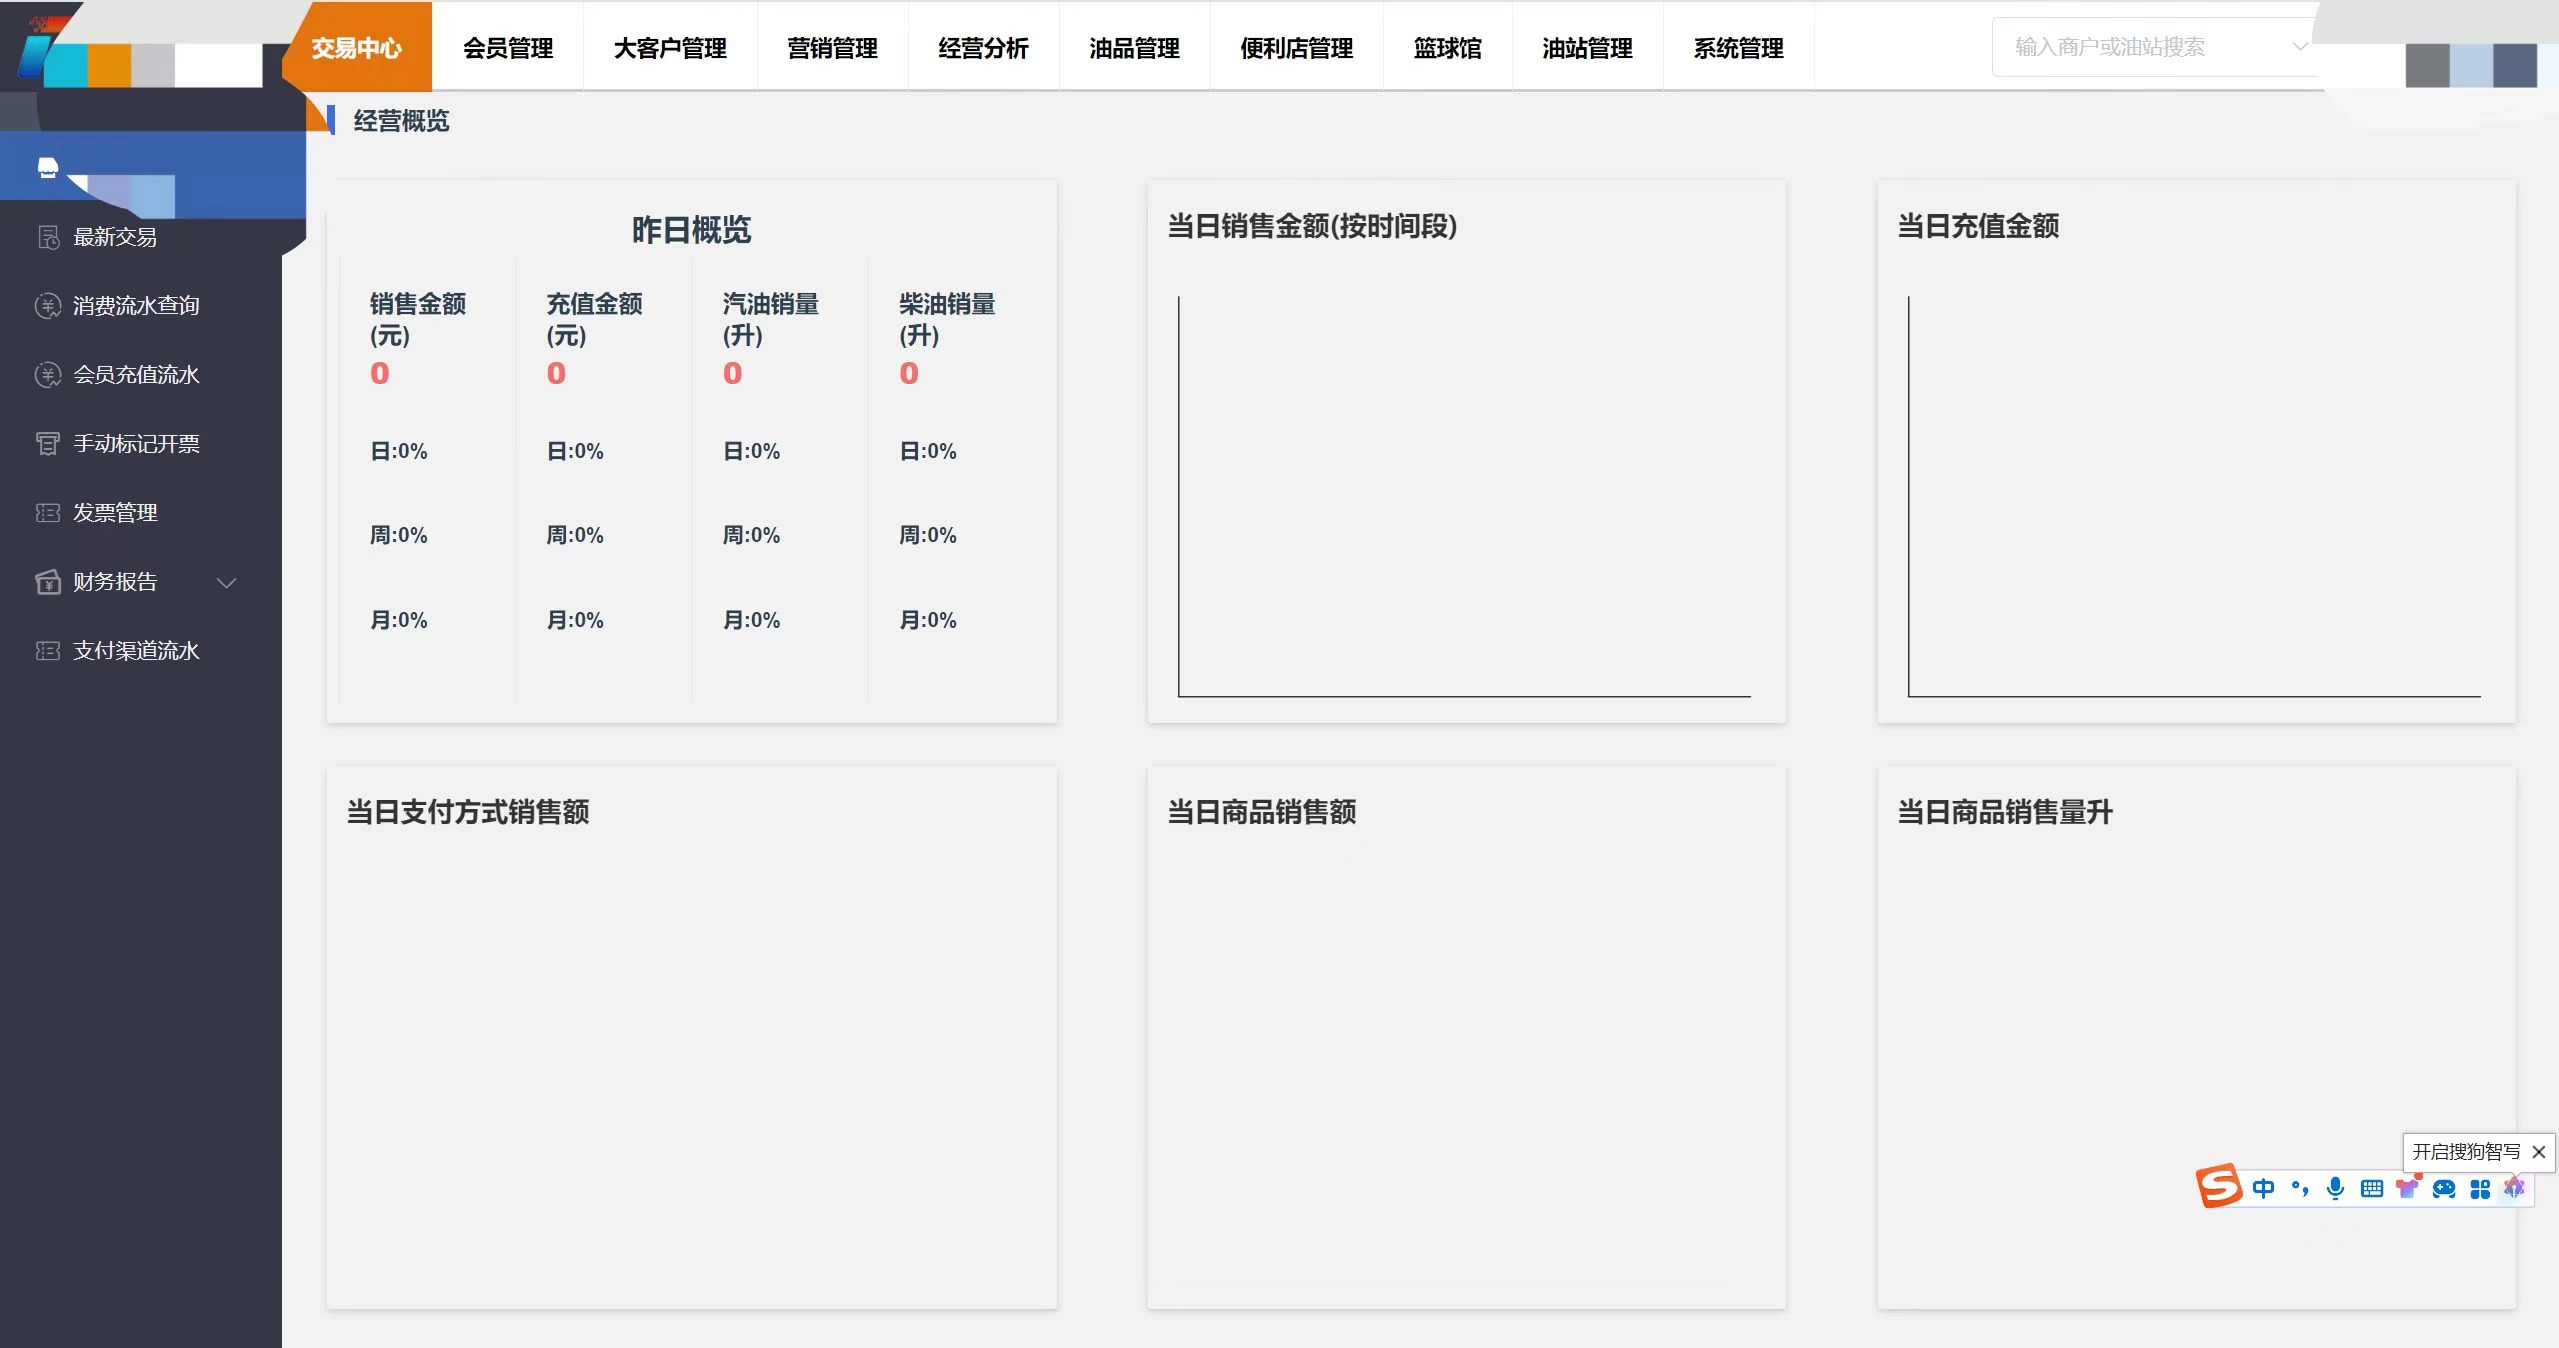The height and width of the screenshot is (1348, 2559).
Task: Open the 经营分析 tab
Action: (x=983, y=47)
